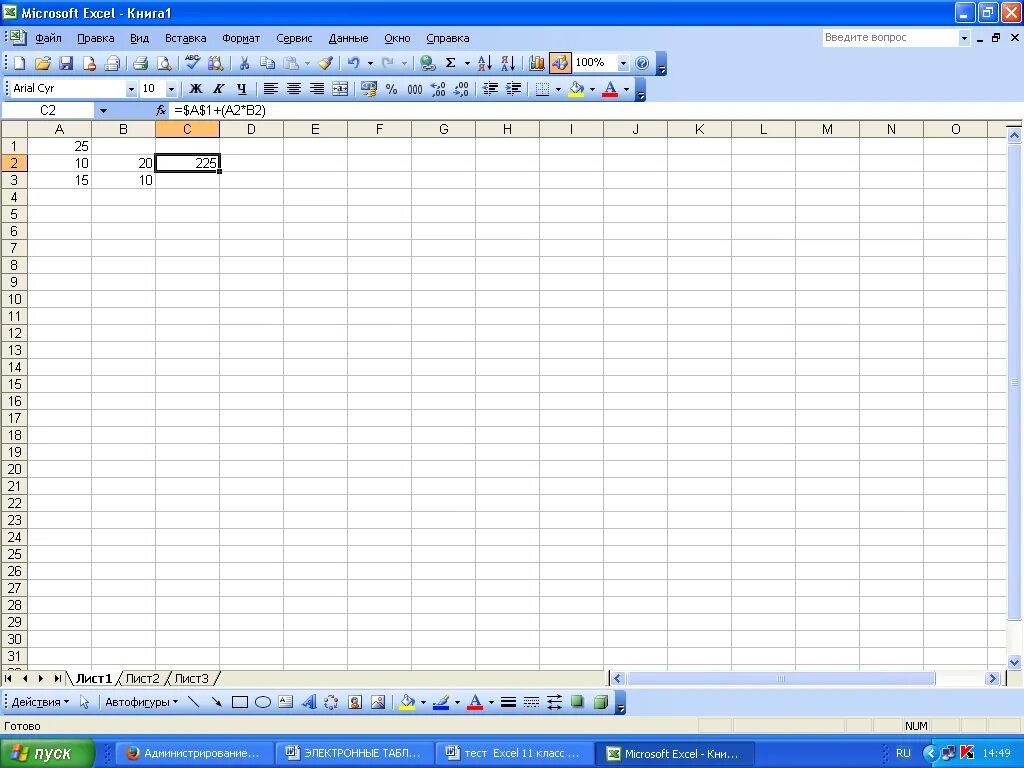The width and height of the screenshot is (1024, 768).
Task: Toggle bold formatting with the Ж button
Action: click(196, 88)
